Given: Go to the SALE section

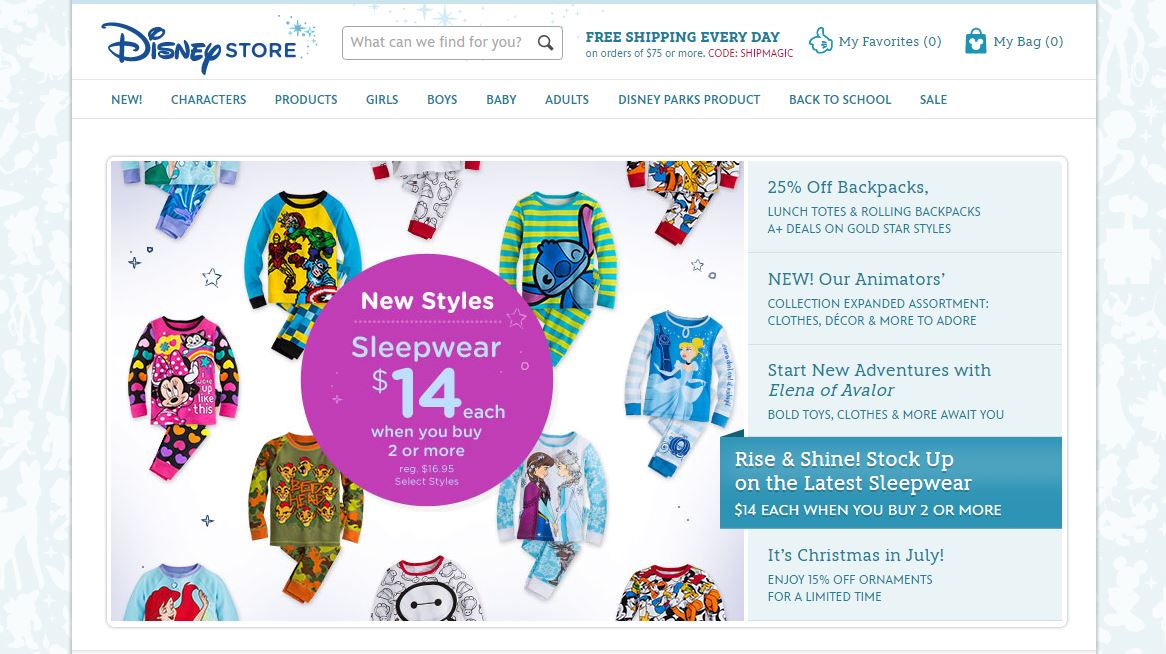Looking at the screenshot, I should point(933,100).
